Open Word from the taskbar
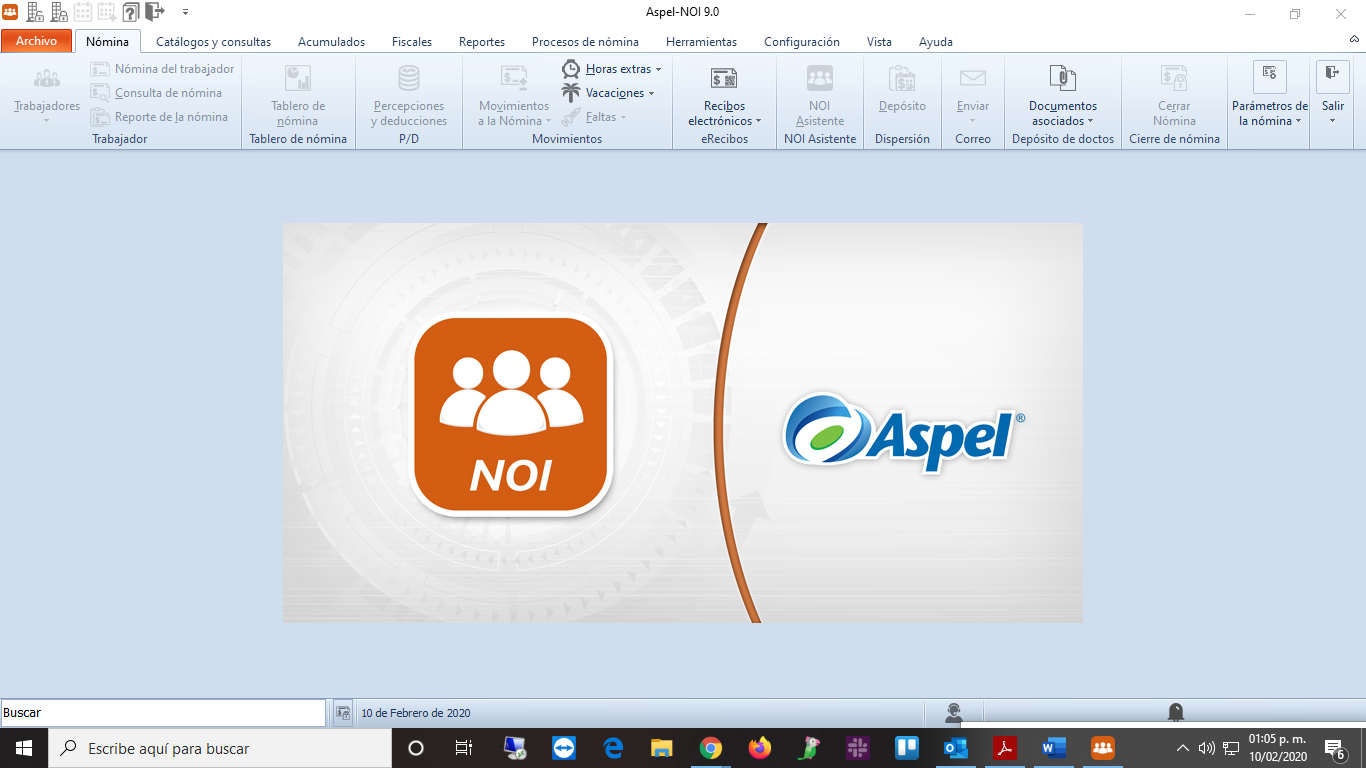Image resolution: width=1366 pixels, height=768 pixels. pos(1054,748)
